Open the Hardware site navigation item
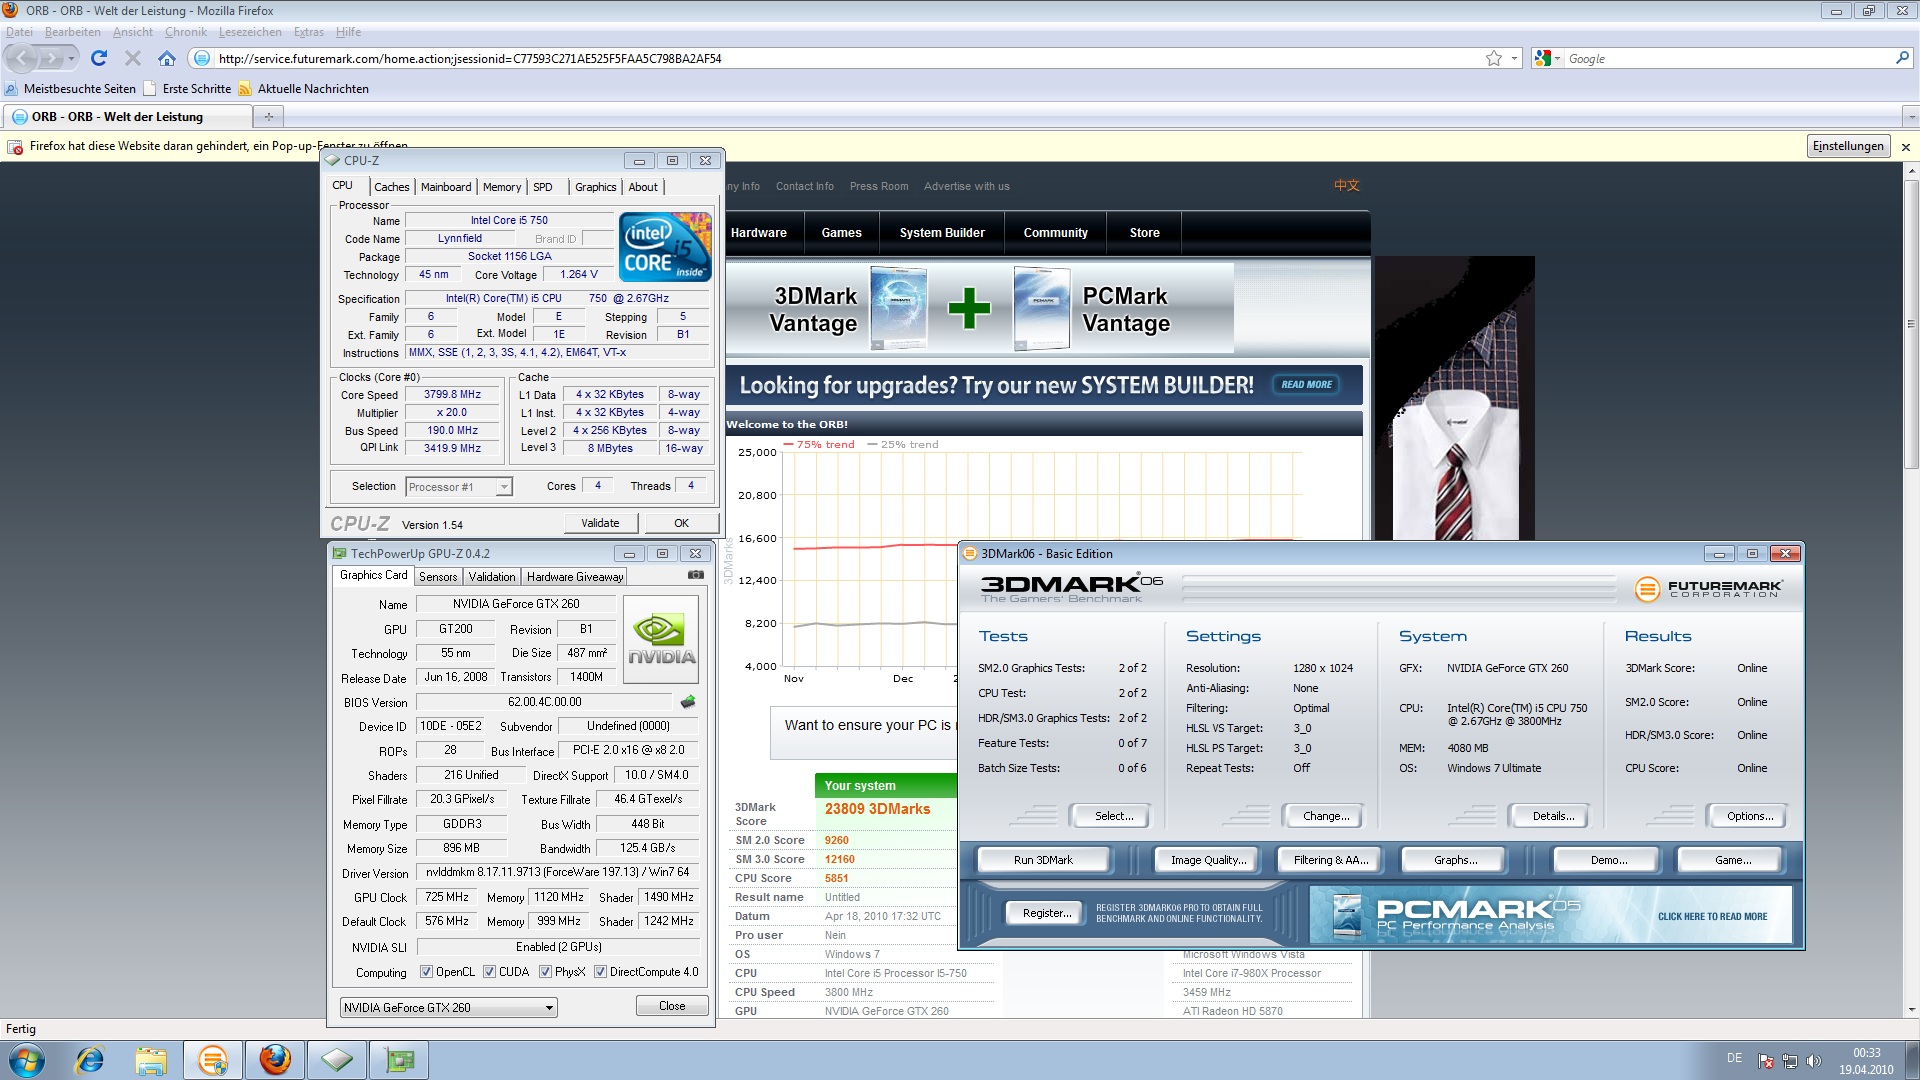 pos(758,233)
